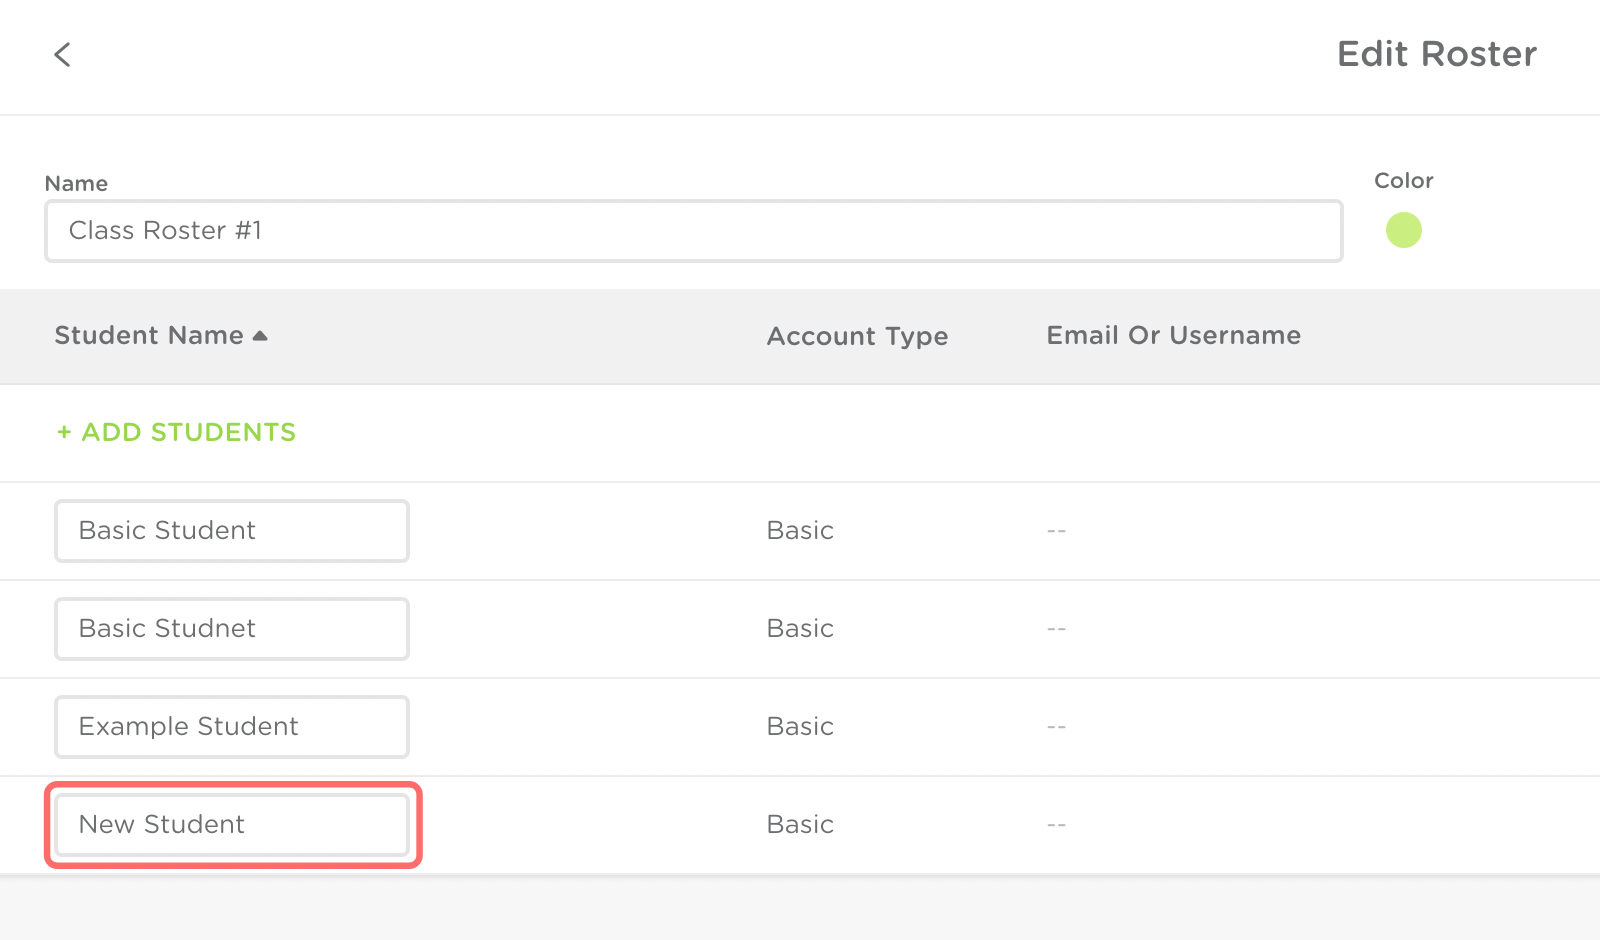Click the Add Students button

pyautogui.click(x=176, y=432)
